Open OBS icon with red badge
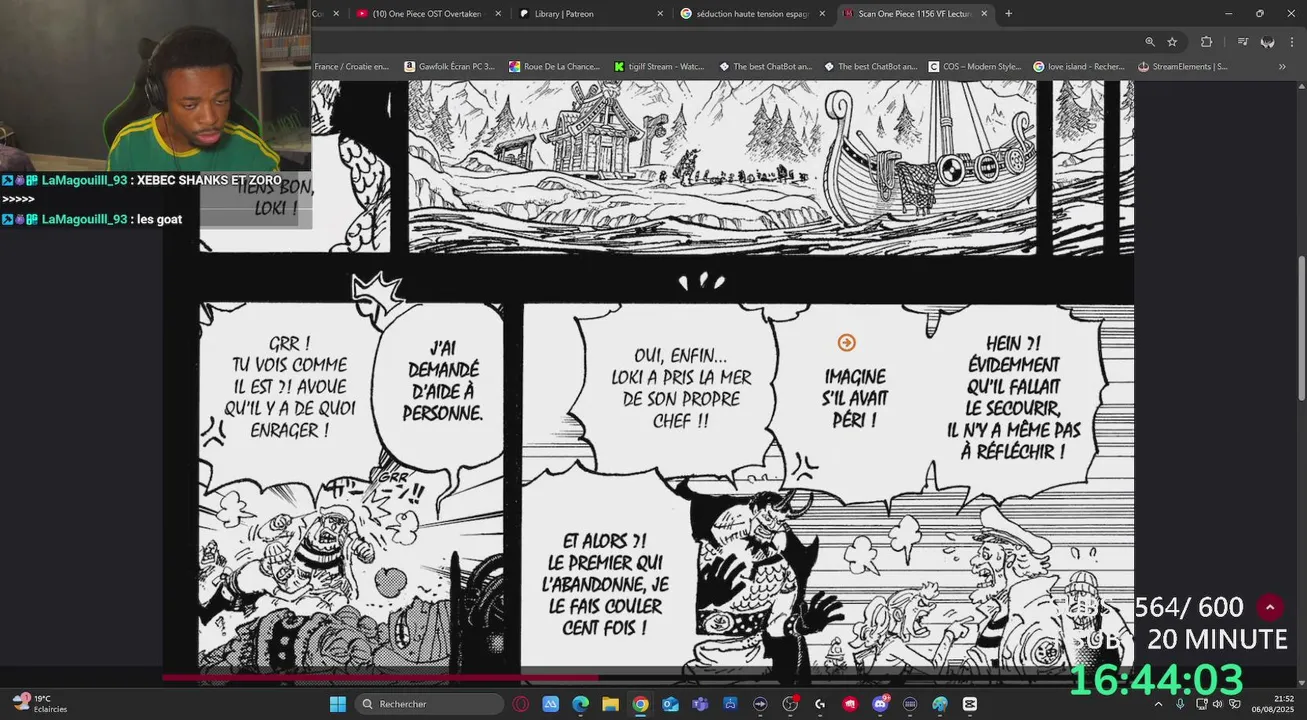Image resolution: width=1307 pixels, height=720 pixels. (790, 704)
